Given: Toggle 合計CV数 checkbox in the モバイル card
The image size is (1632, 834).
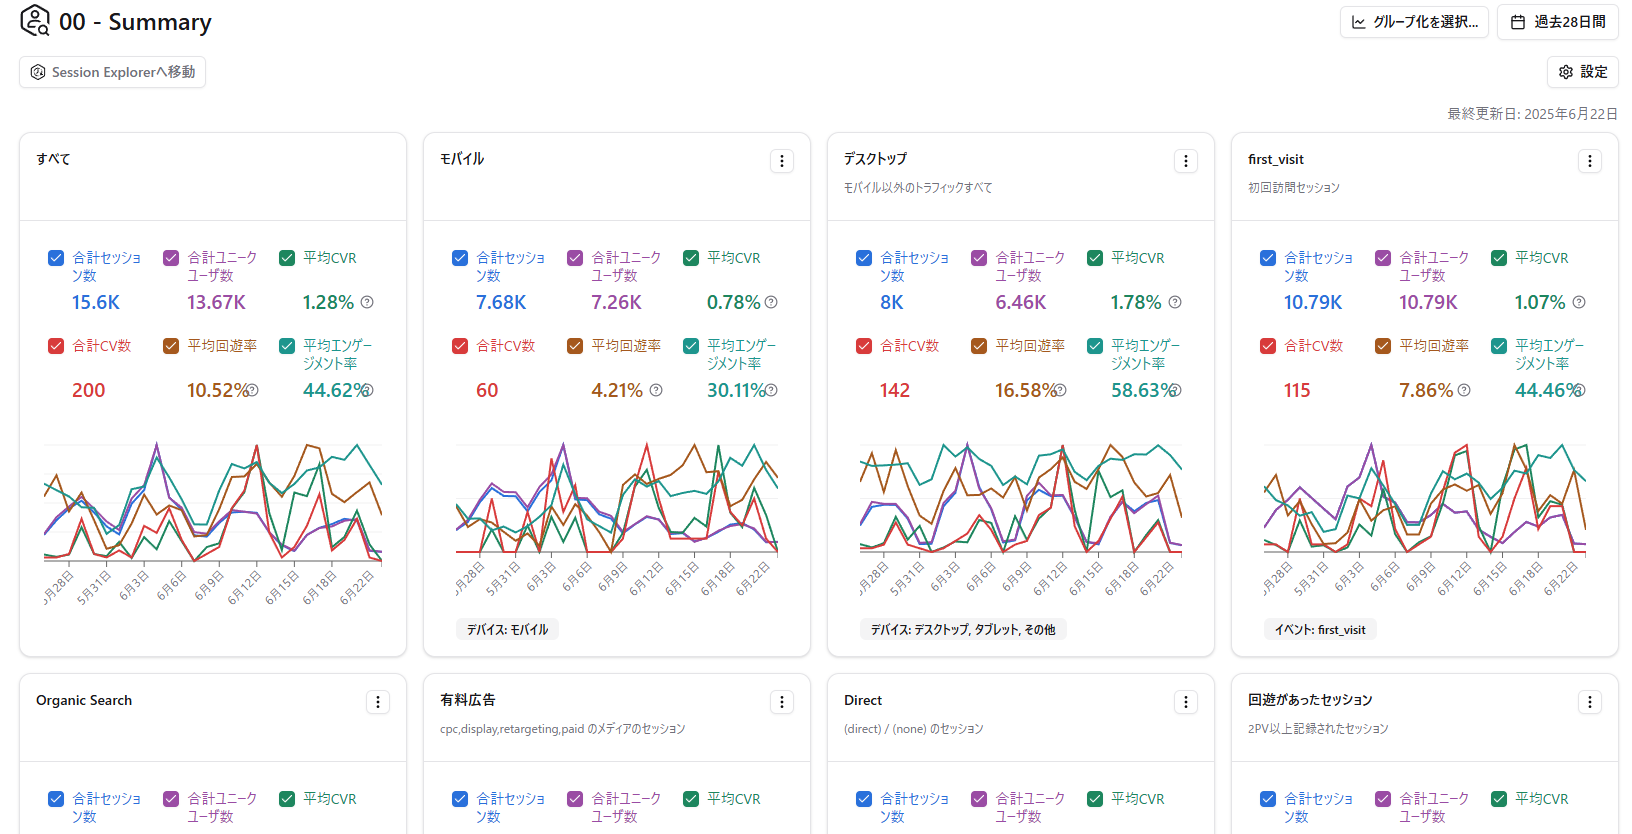Looking at the screenshot, I should (460, 346).
